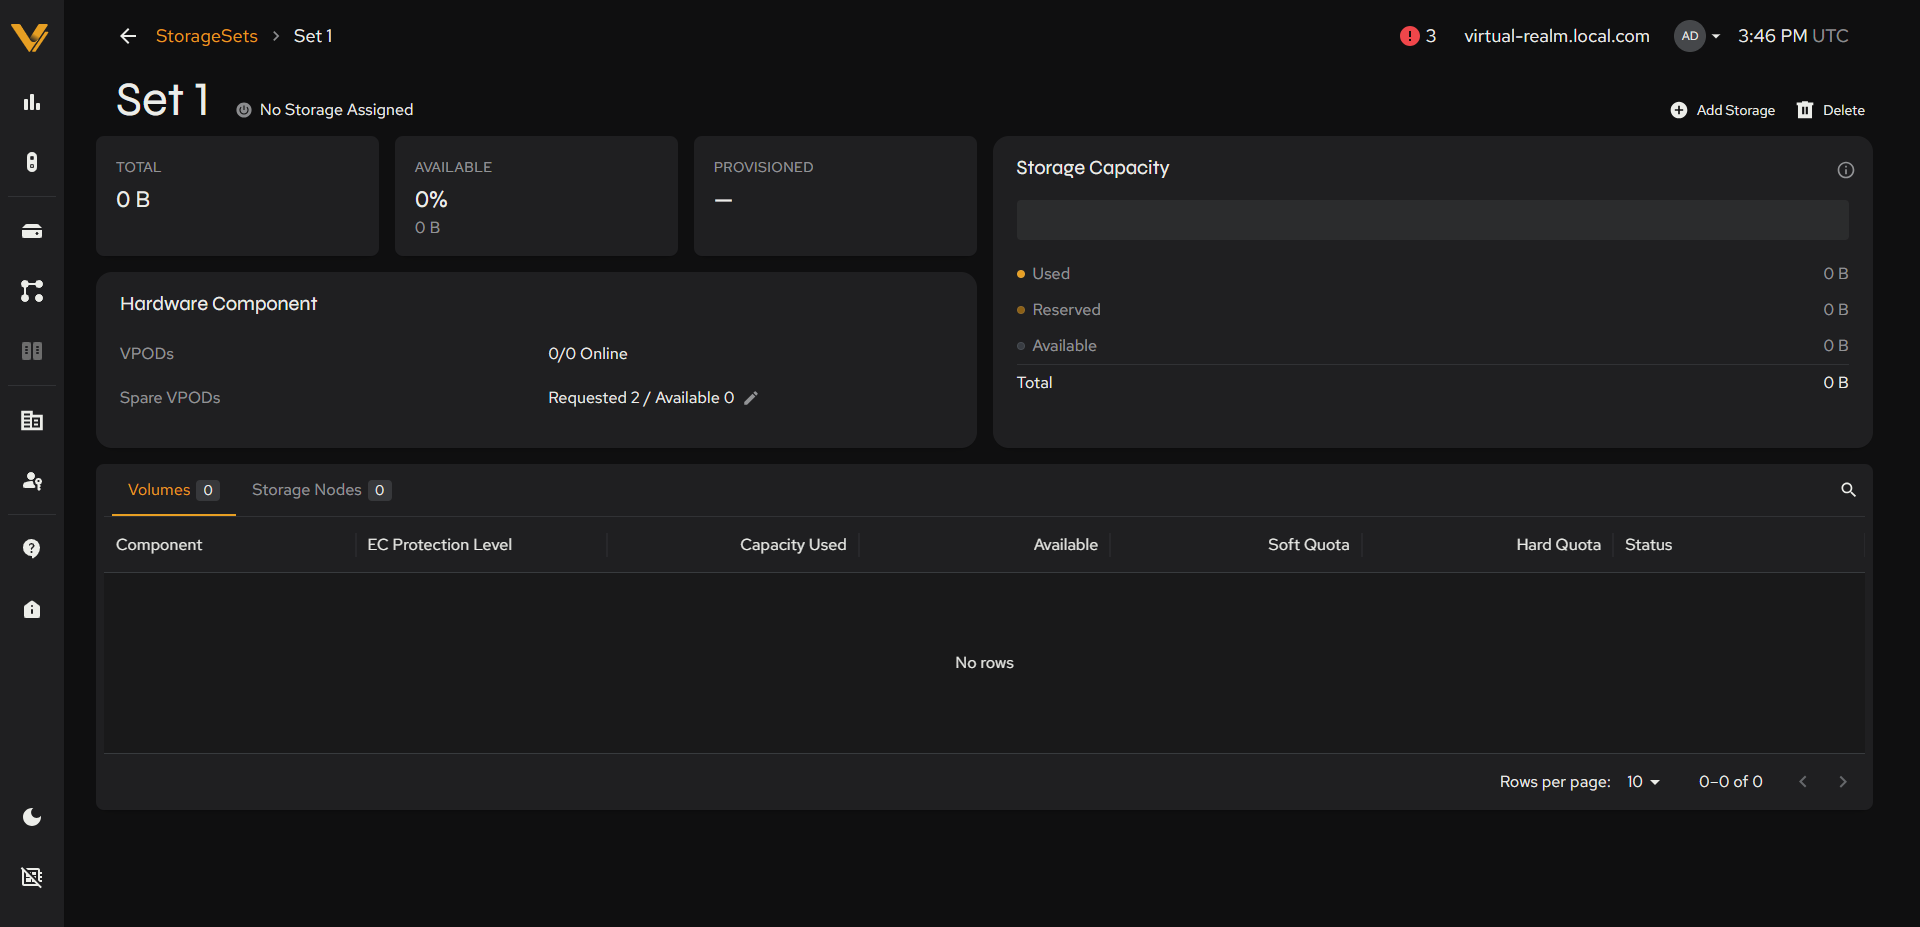
Task: Click the Hard Quota column header
Action: 1558,545
